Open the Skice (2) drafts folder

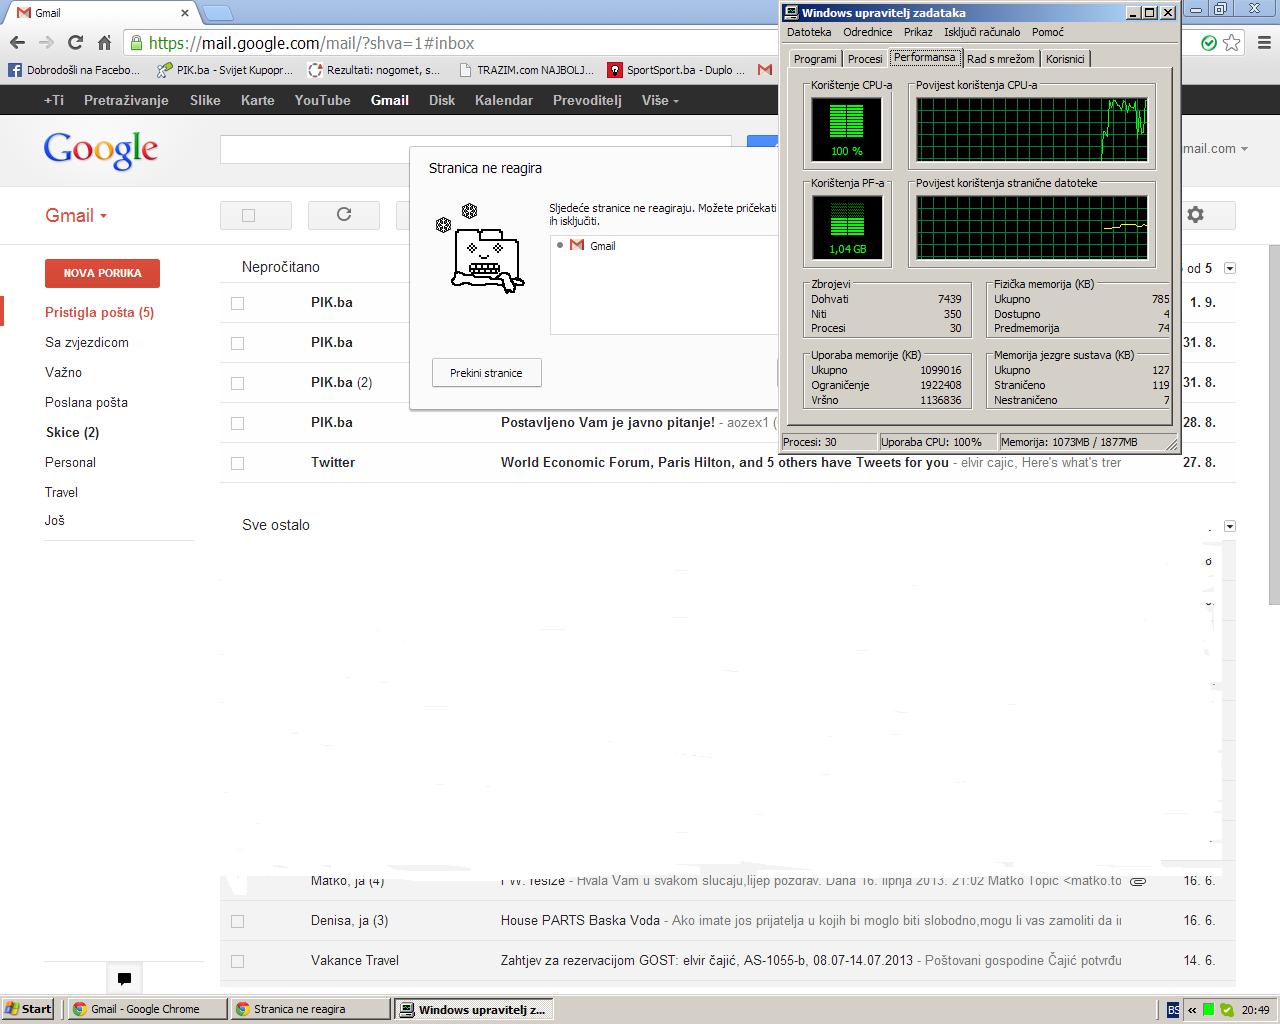click(72, 432)
